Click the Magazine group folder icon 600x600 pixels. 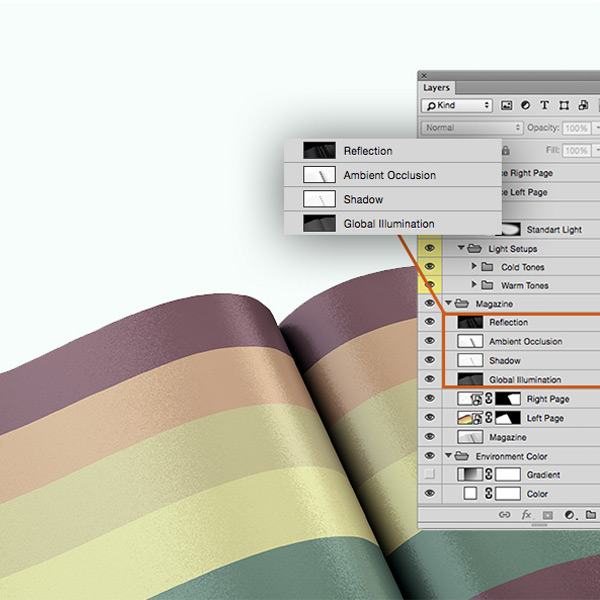pyautogui.click(x=462, y=304)
